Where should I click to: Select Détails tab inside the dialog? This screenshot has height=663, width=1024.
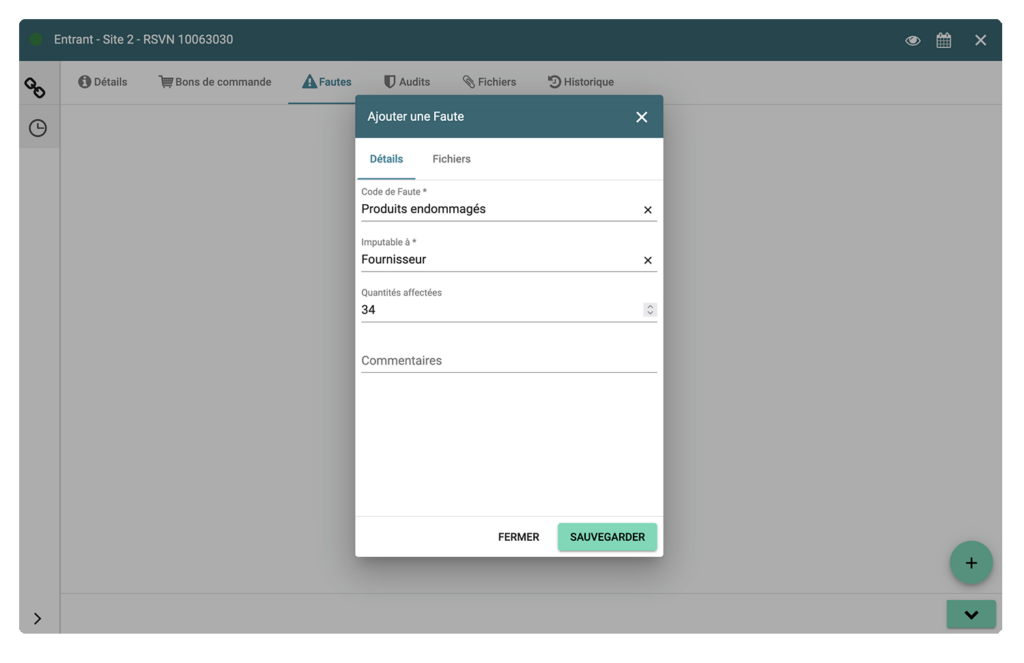pyautogui.click(x=386, y=159)
